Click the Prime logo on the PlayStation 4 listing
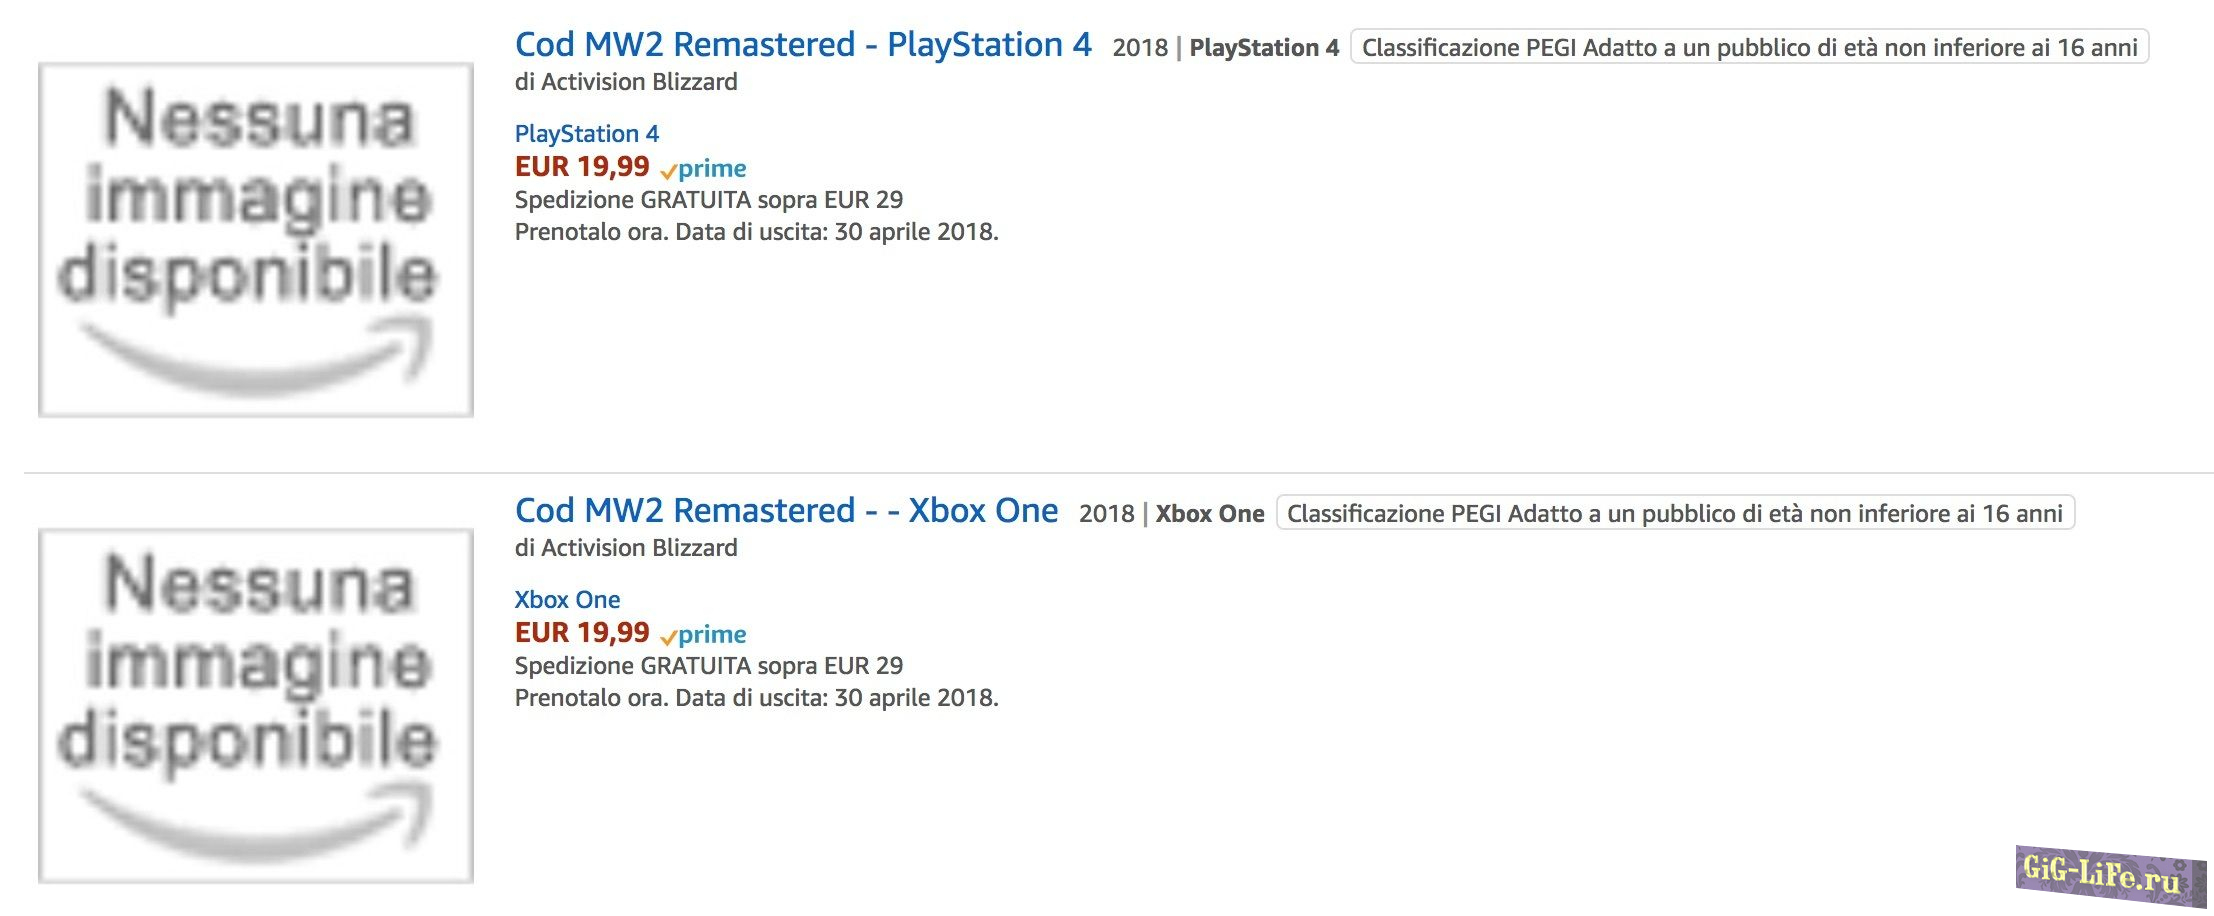 pos(704,169)
